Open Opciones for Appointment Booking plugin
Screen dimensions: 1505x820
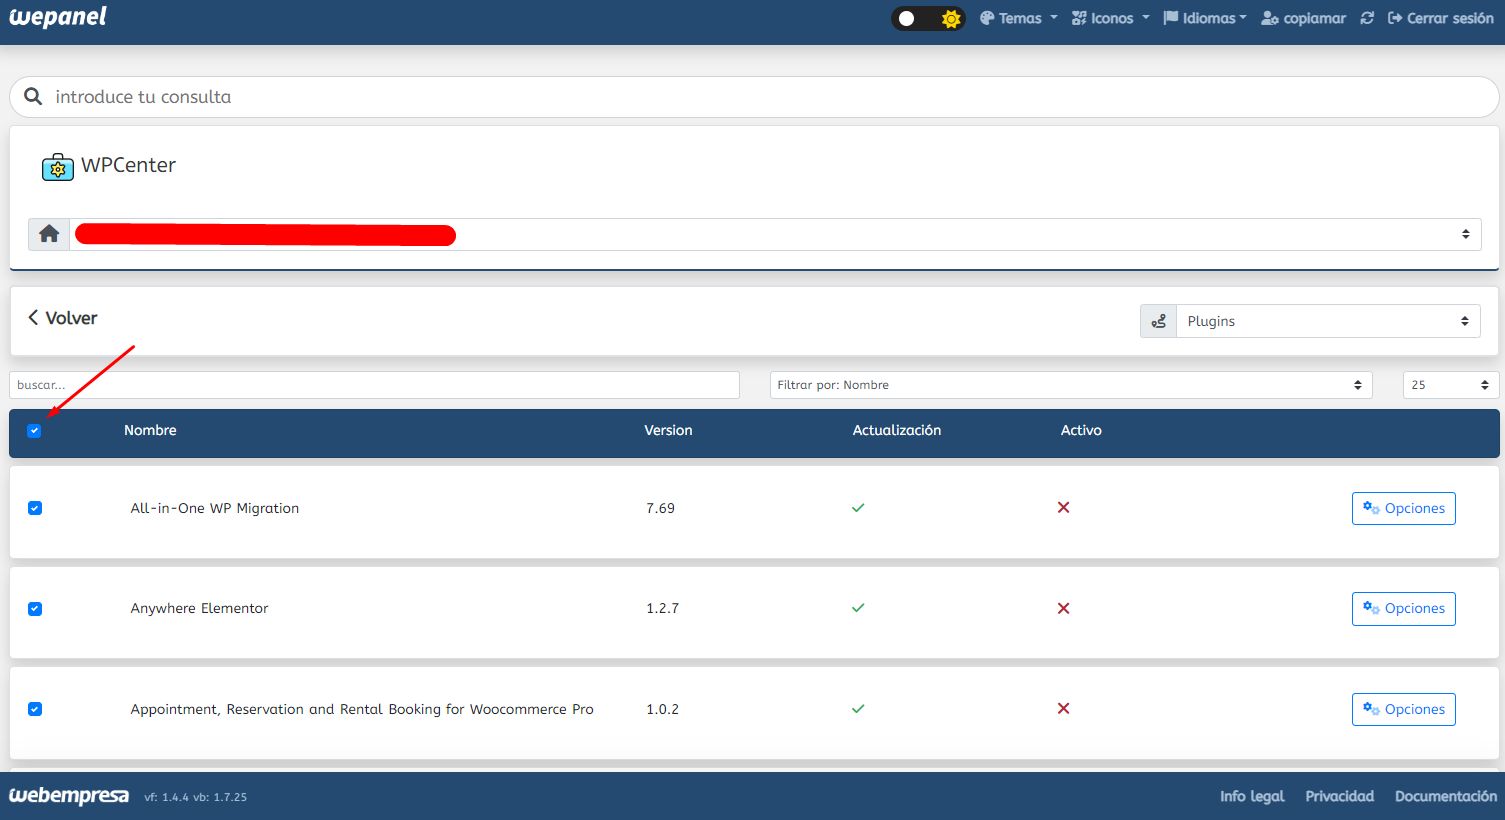click(1403, 709)
